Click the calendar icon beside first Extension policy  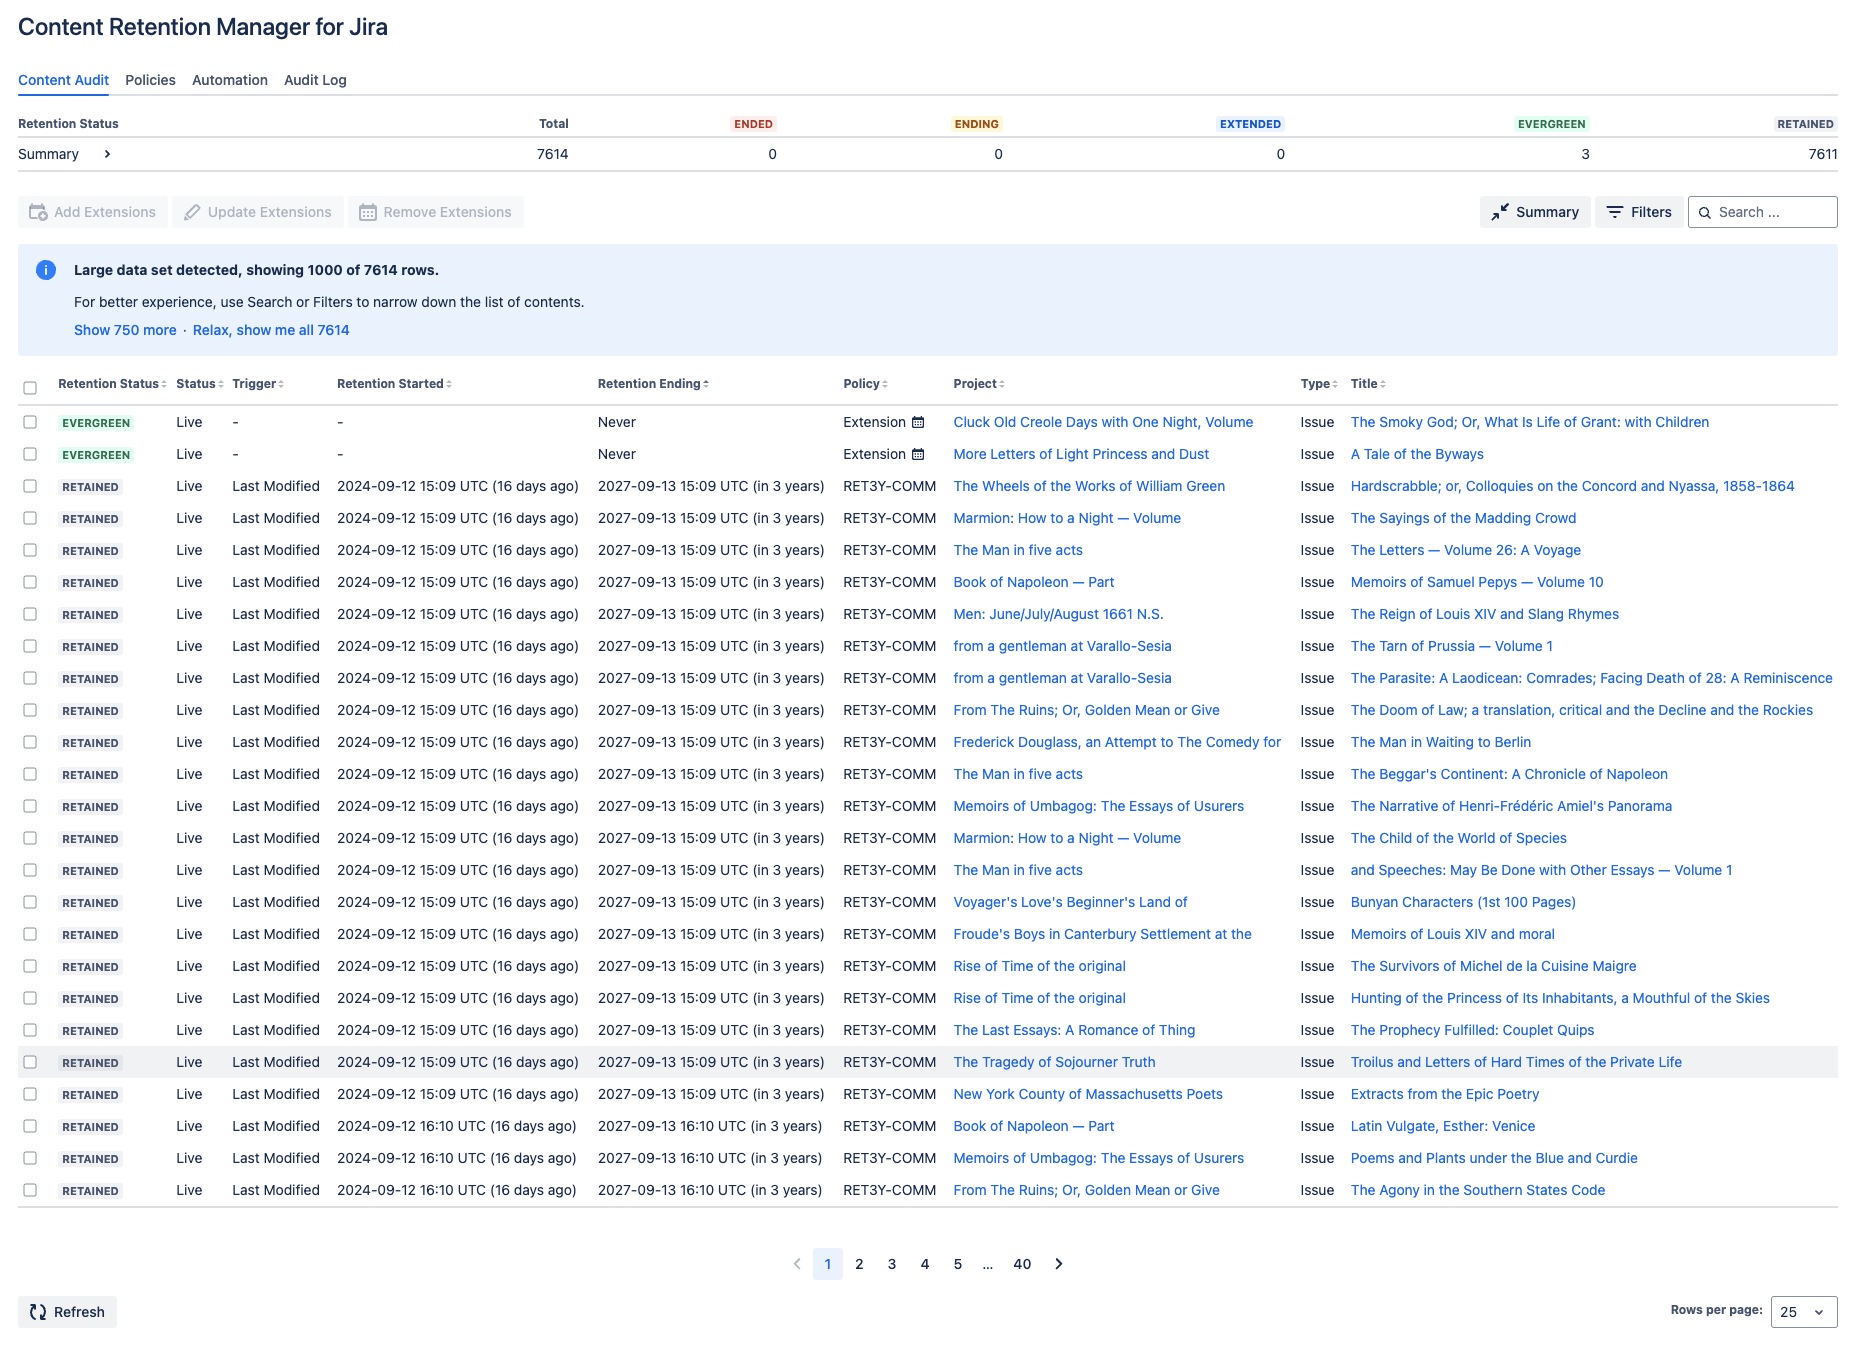(x=918, y=422)
